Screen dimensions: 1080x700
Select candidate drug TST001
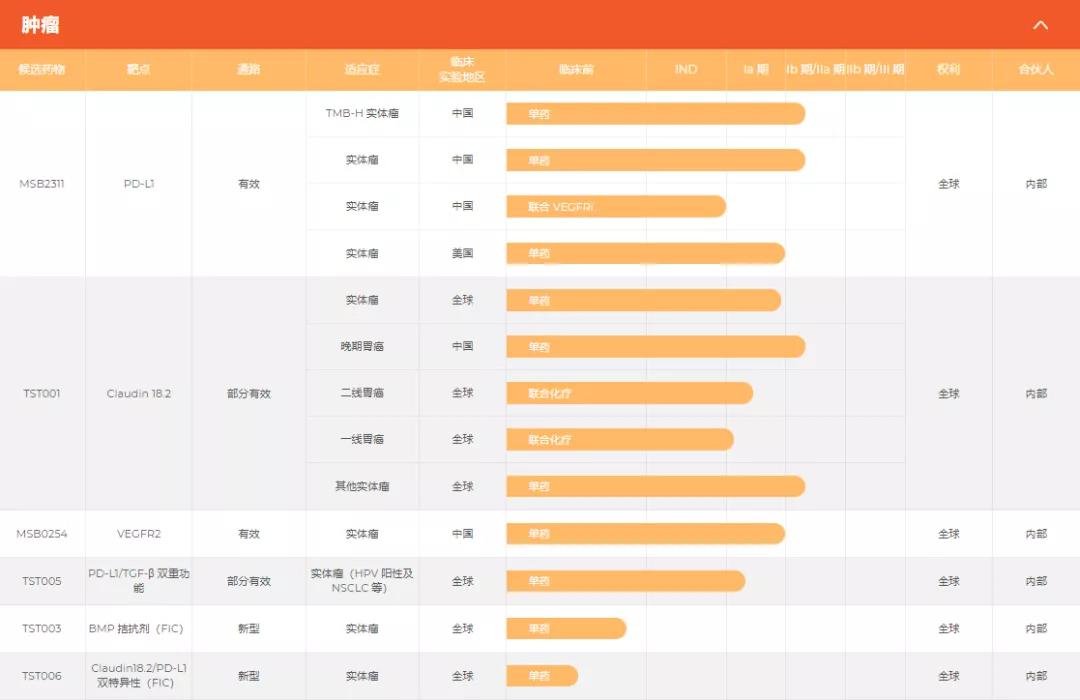point(42,393)
